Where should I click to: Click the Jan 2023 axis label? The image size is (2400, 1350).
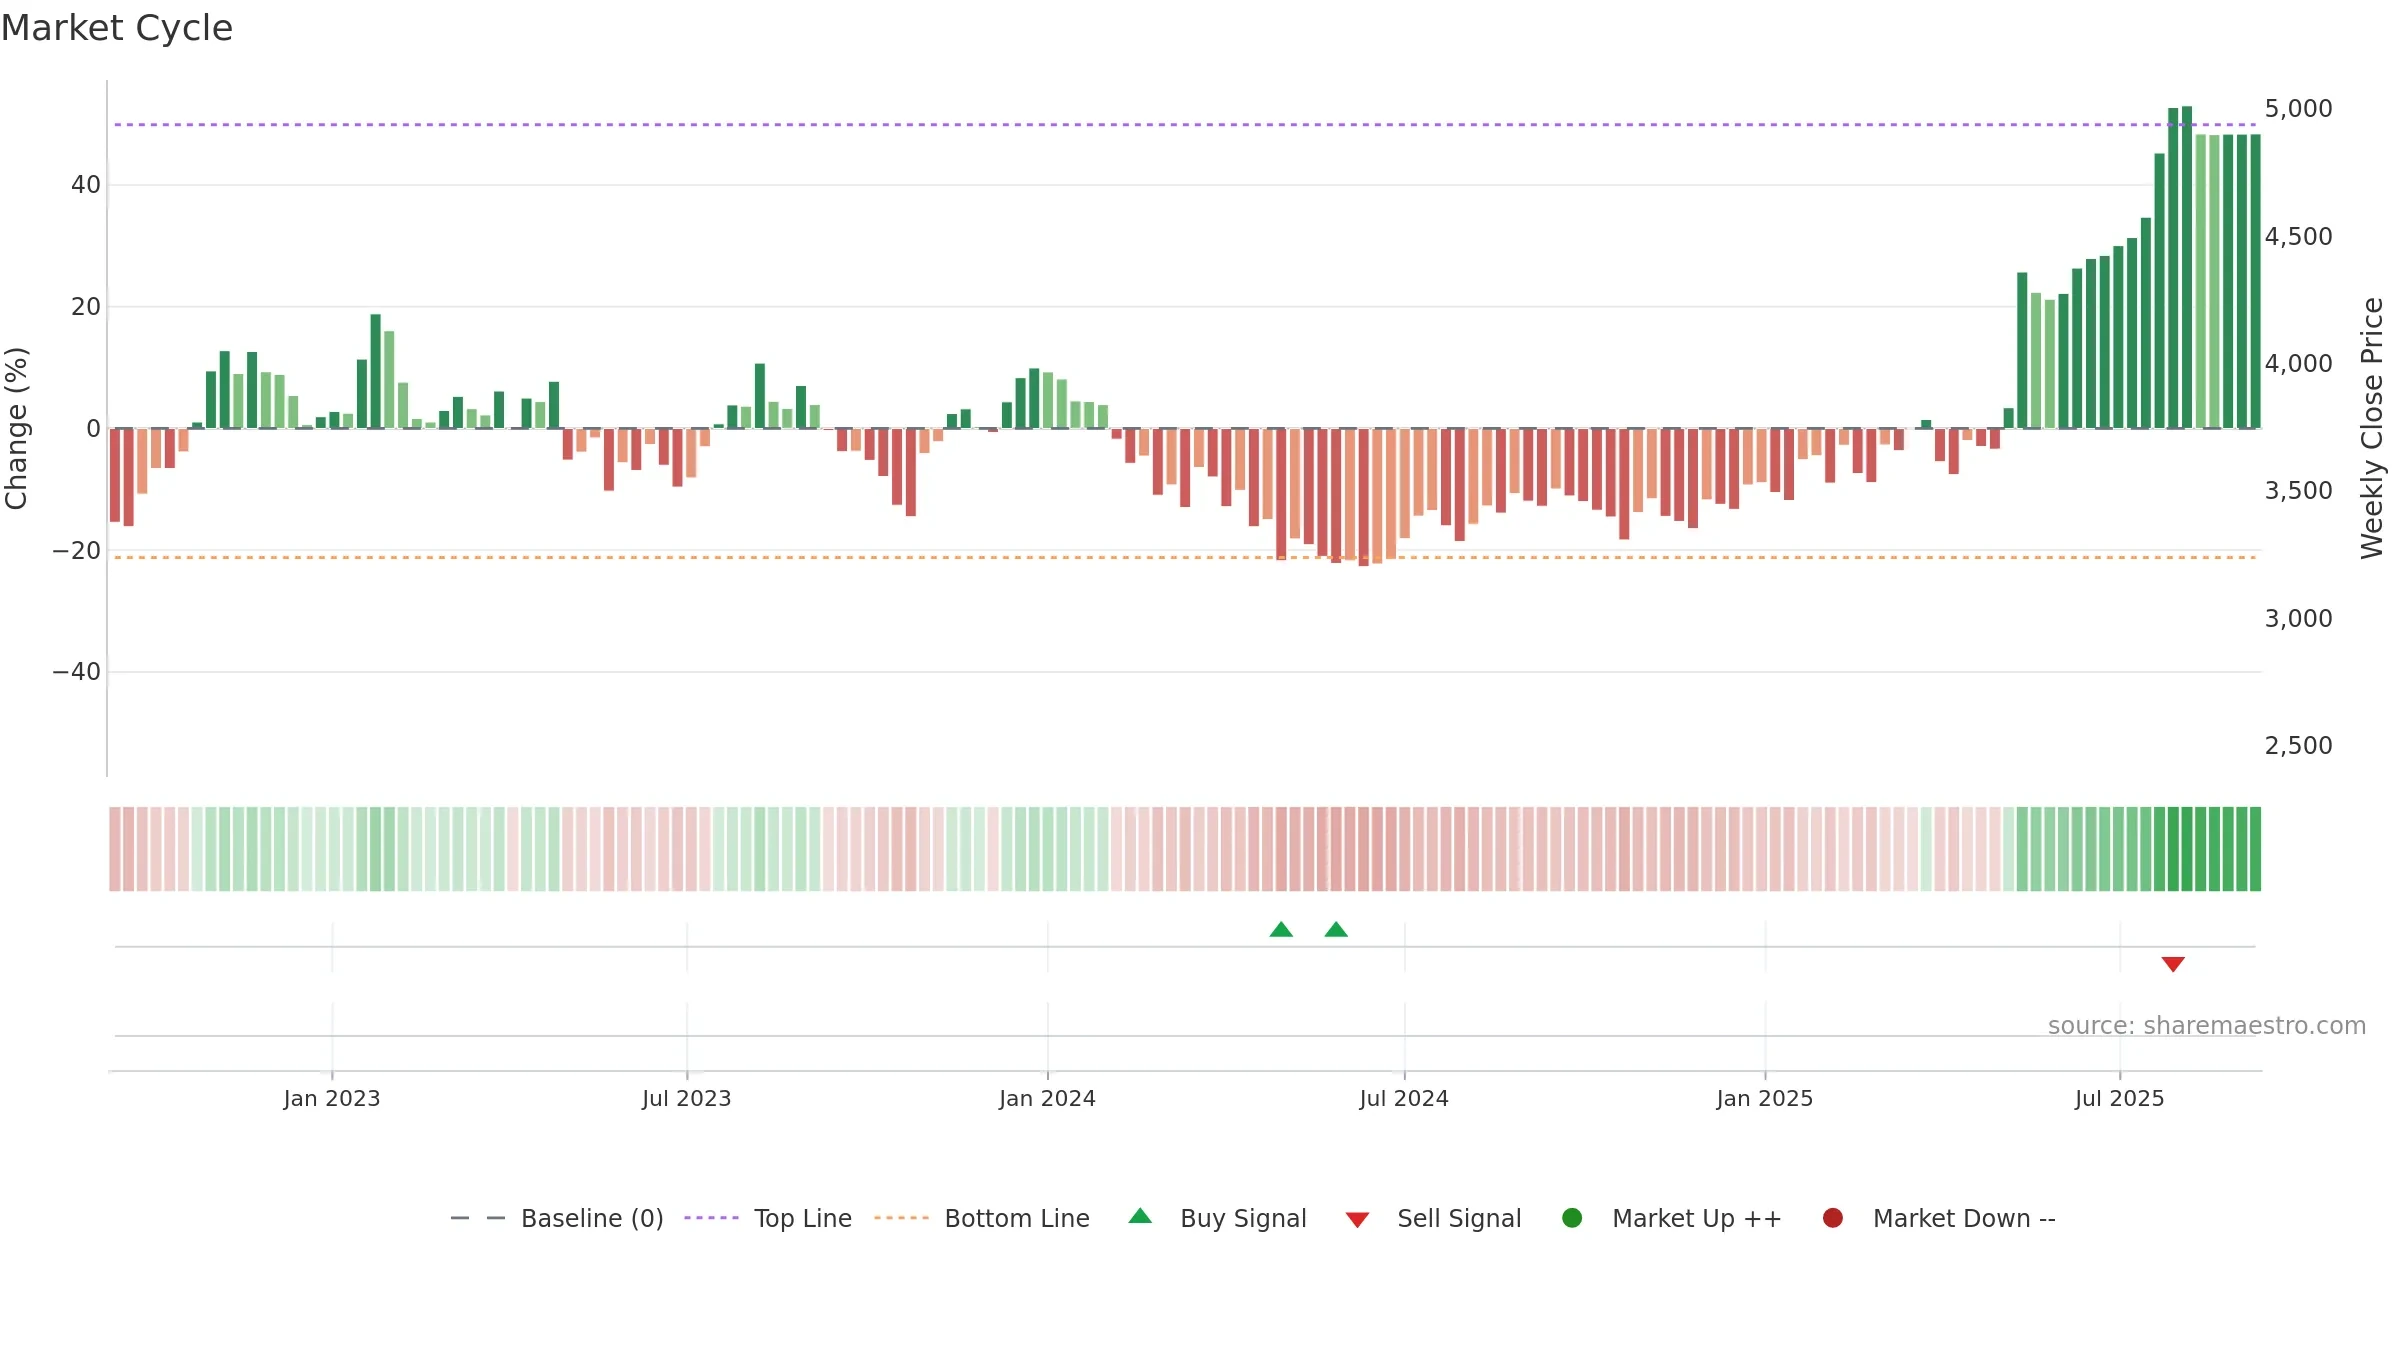tap(332, 1098)
